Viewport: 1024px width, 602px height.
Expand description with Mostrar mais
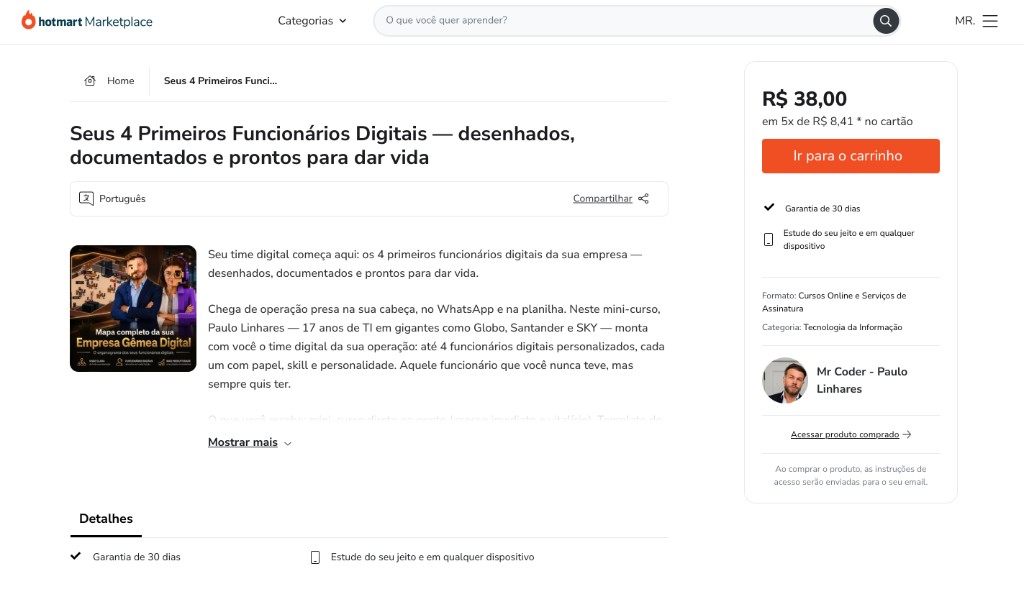[242, 442]
